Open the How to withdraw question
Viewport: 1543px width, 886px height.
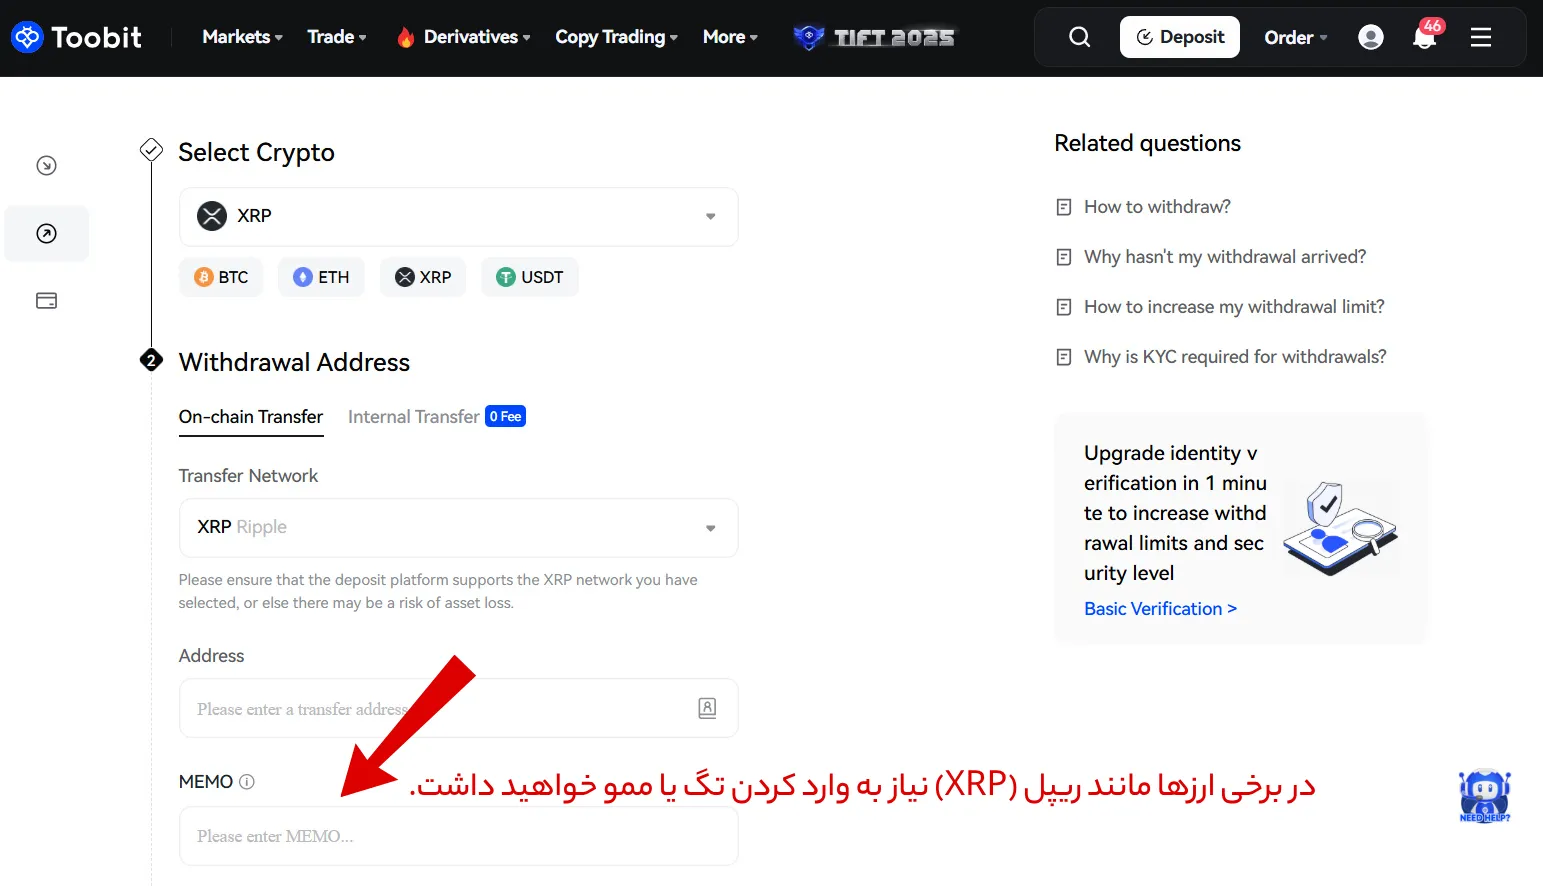click(1157, 207)
